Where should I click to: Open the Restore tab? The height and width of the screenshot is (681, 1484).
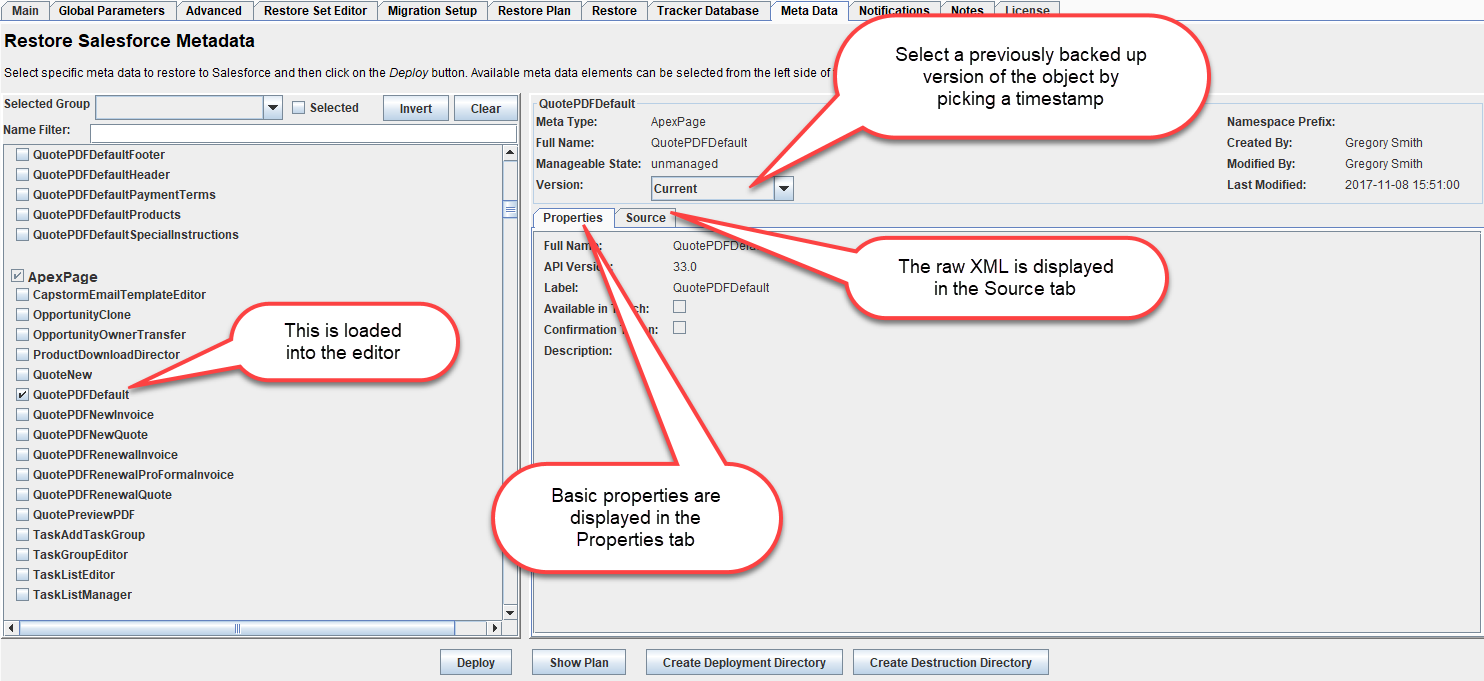tap(614, 11)
